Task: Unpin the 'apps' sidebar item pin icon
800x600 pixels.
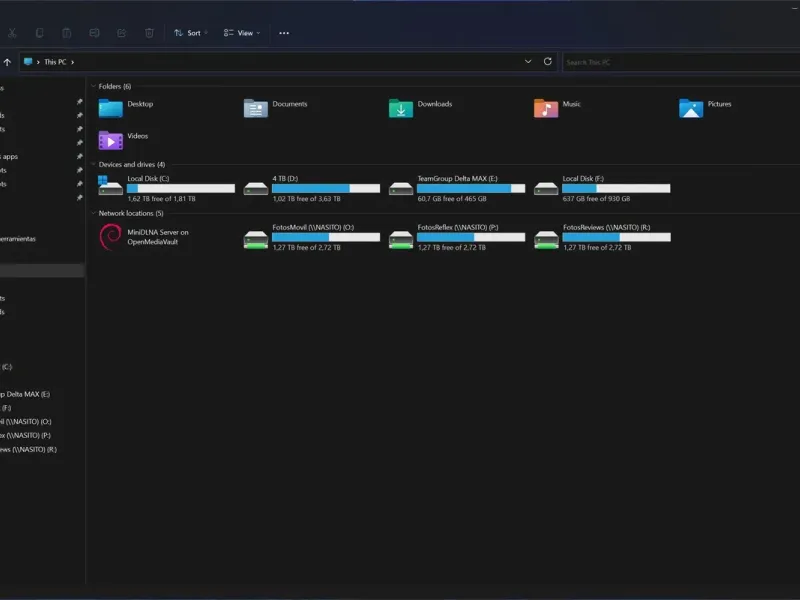Action: (x=79, y=157)
